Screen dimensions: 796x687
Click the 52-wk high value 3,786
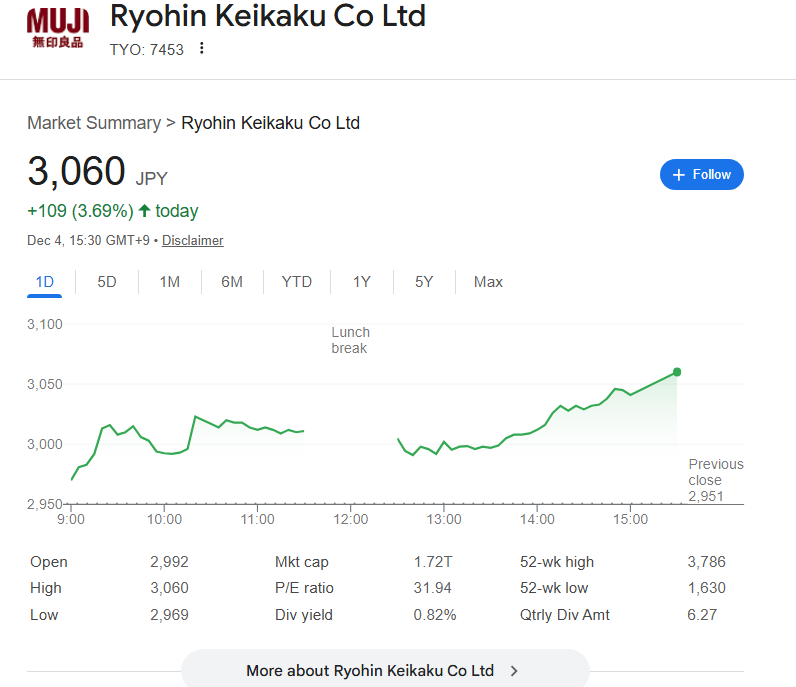706,562
